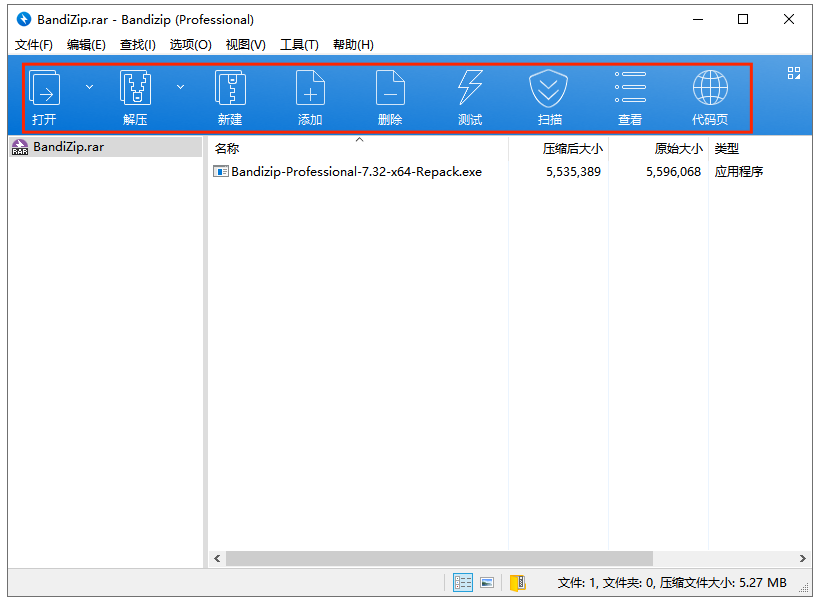The image size is (820, 600).
Task: Open the 视图(V) menu
Action: click(245, 45)
